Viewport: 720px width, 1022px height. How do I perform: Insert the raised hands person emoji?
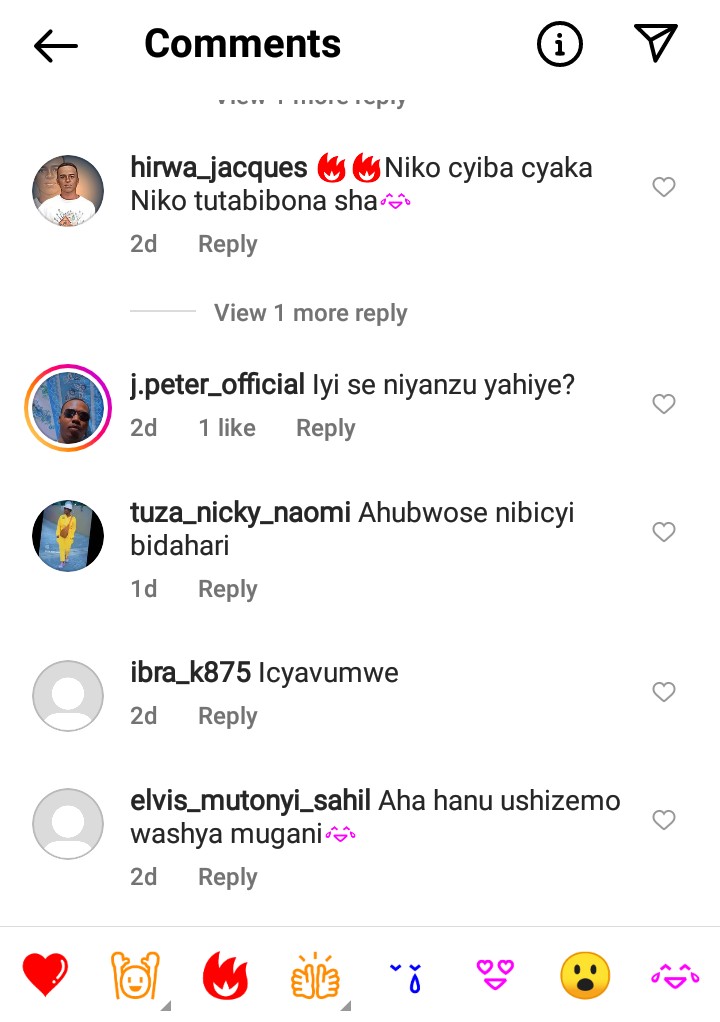[x=135, y=976]
